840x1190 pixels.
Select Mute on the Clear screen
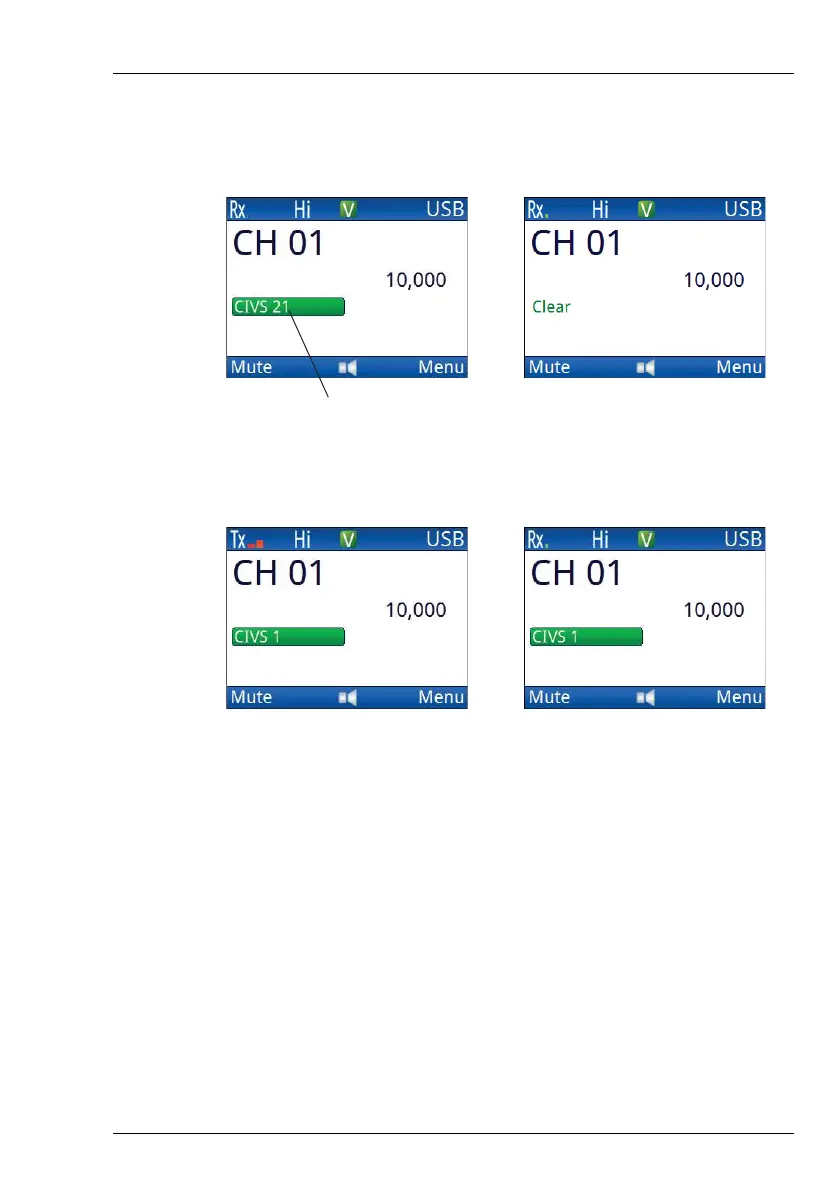click(549, 367)
